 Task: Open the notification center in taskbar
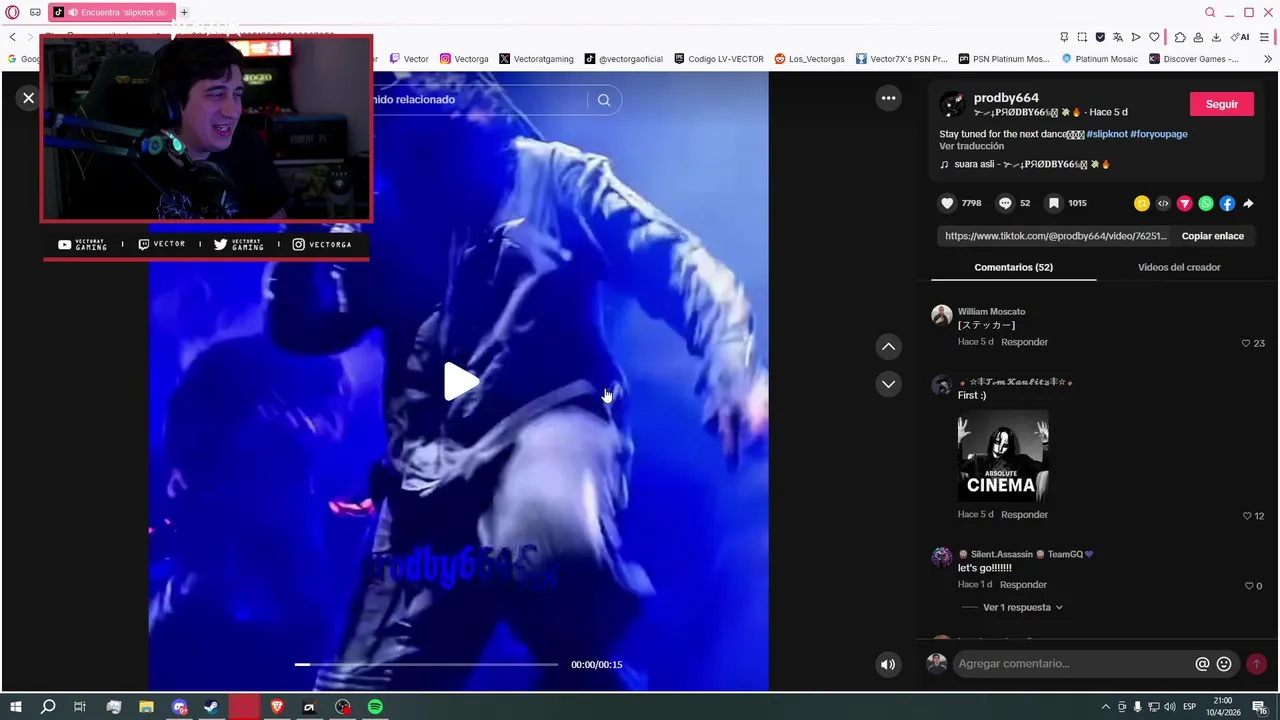click(1259, 707)
